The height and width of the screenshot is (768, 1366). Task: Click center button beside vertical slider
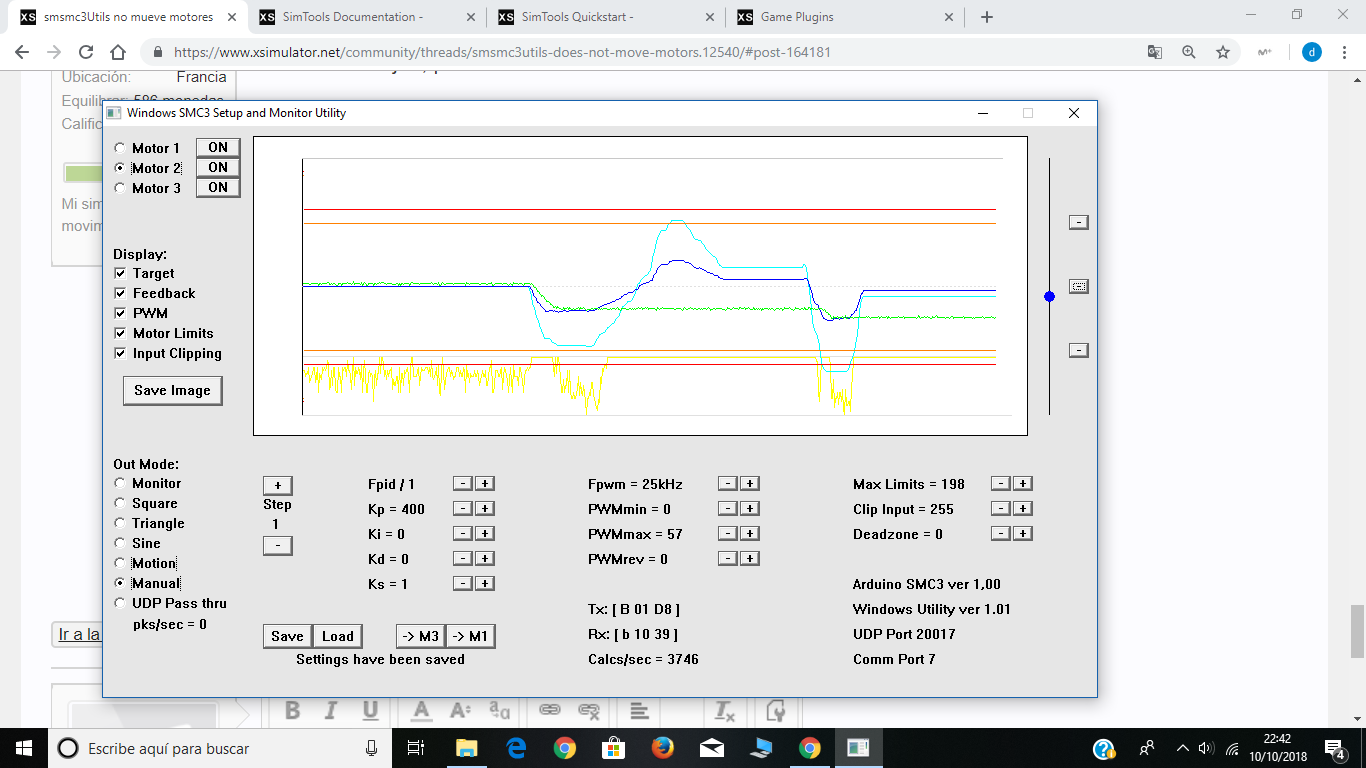[x=1078, y=286]
